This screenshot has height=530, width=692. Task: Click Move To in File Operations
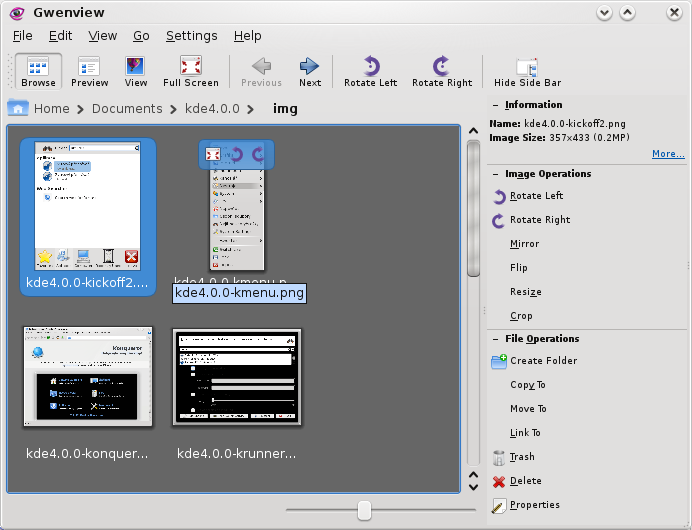pyautogui.click(x=528, y=409)
